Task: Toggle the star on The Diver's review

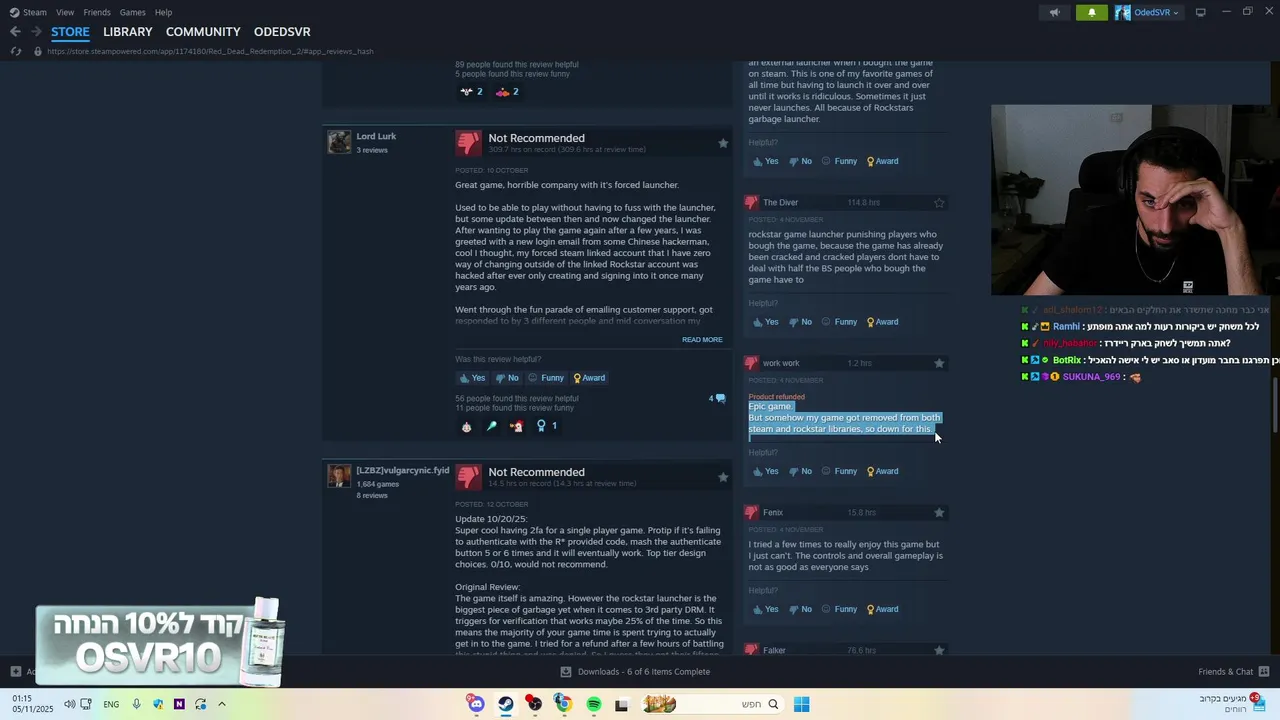Action: click(939, 203)
